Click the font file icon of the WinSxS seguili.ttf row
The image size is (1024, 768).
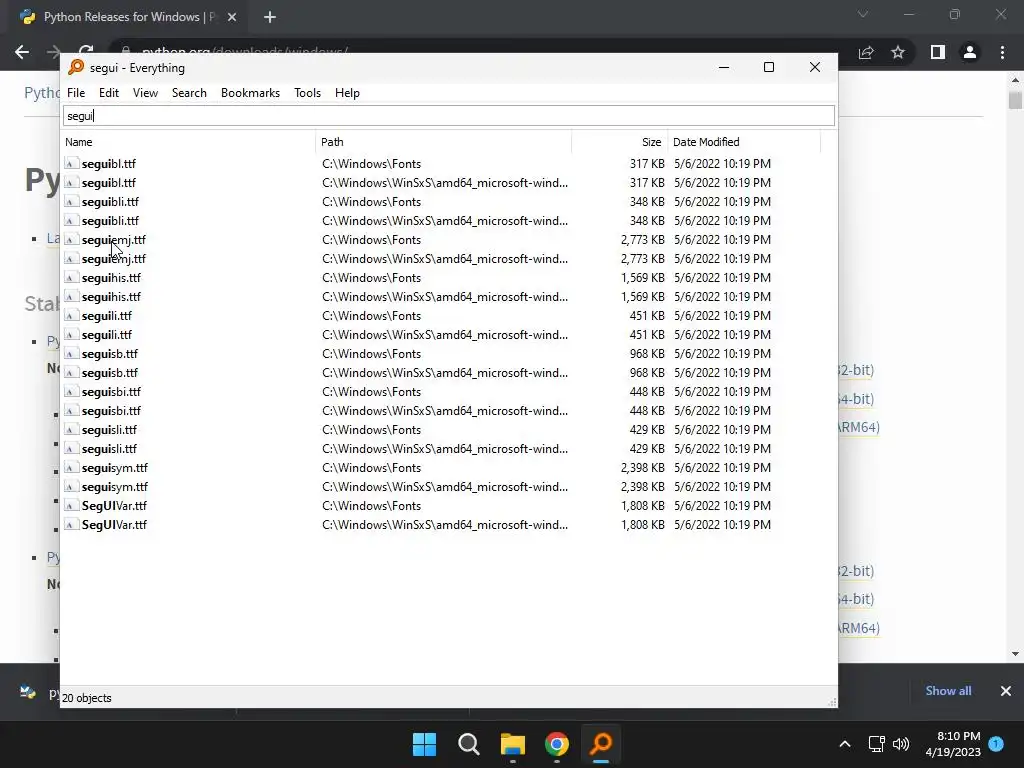coord(71,334)
